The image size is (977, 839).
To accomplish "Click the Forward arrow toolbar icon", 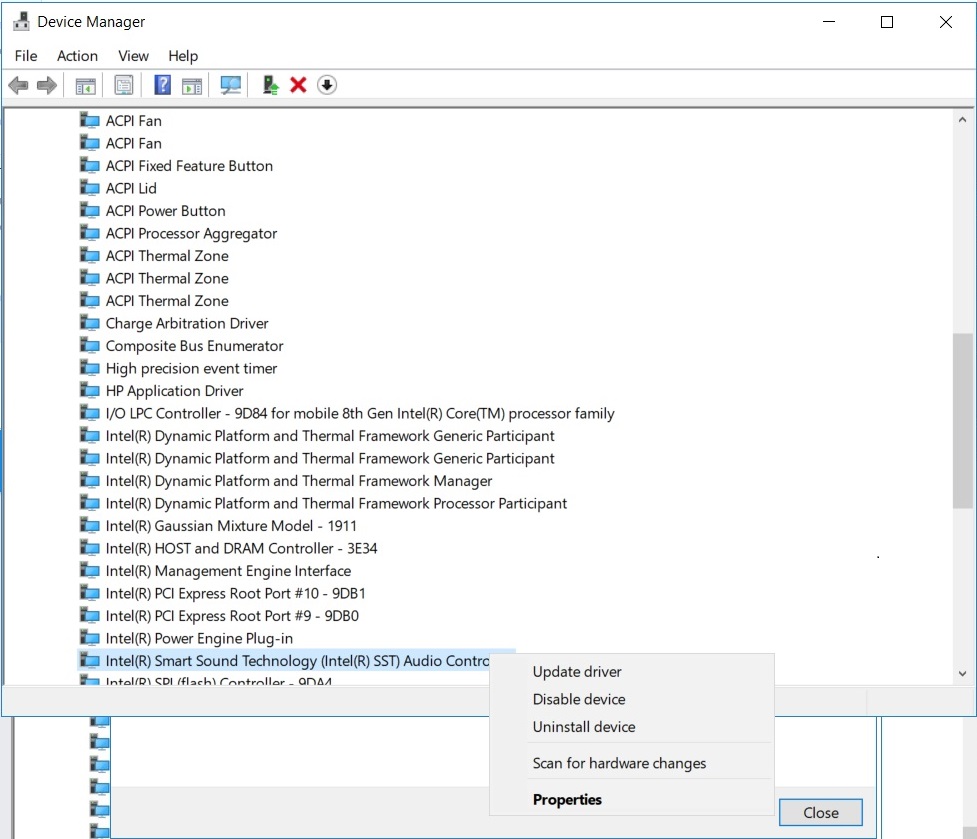I will 47,85.
